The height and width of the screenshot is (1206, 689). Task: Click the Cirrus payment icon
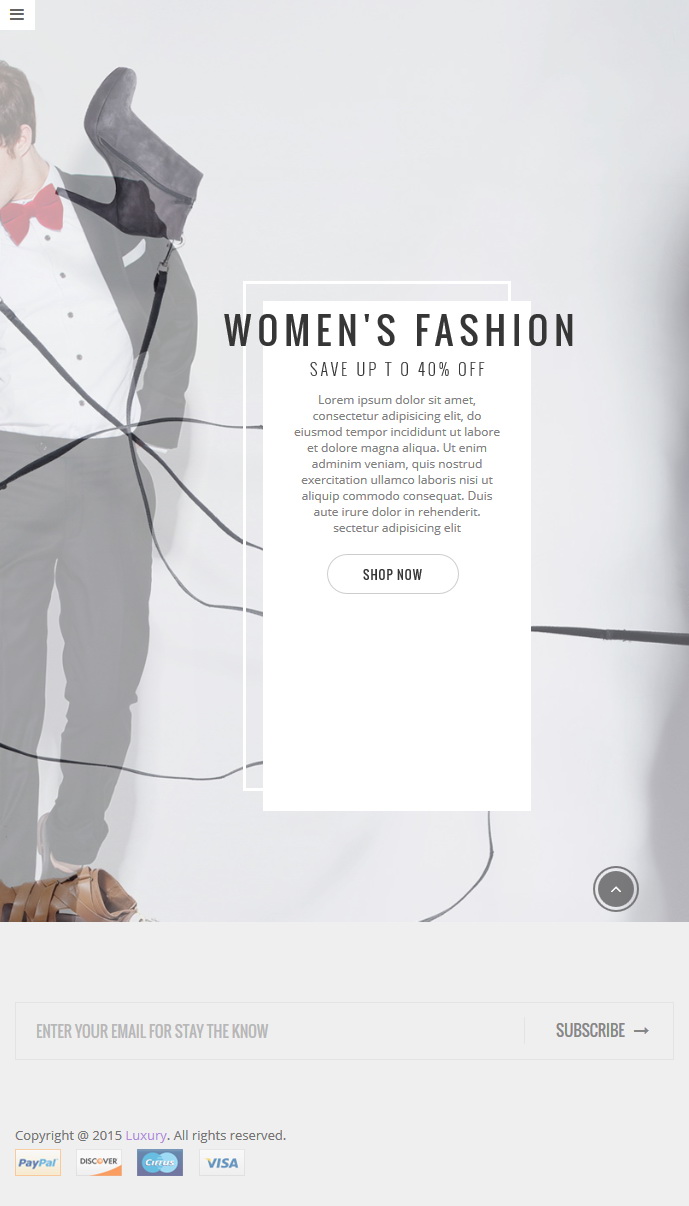click(160, 1163)
